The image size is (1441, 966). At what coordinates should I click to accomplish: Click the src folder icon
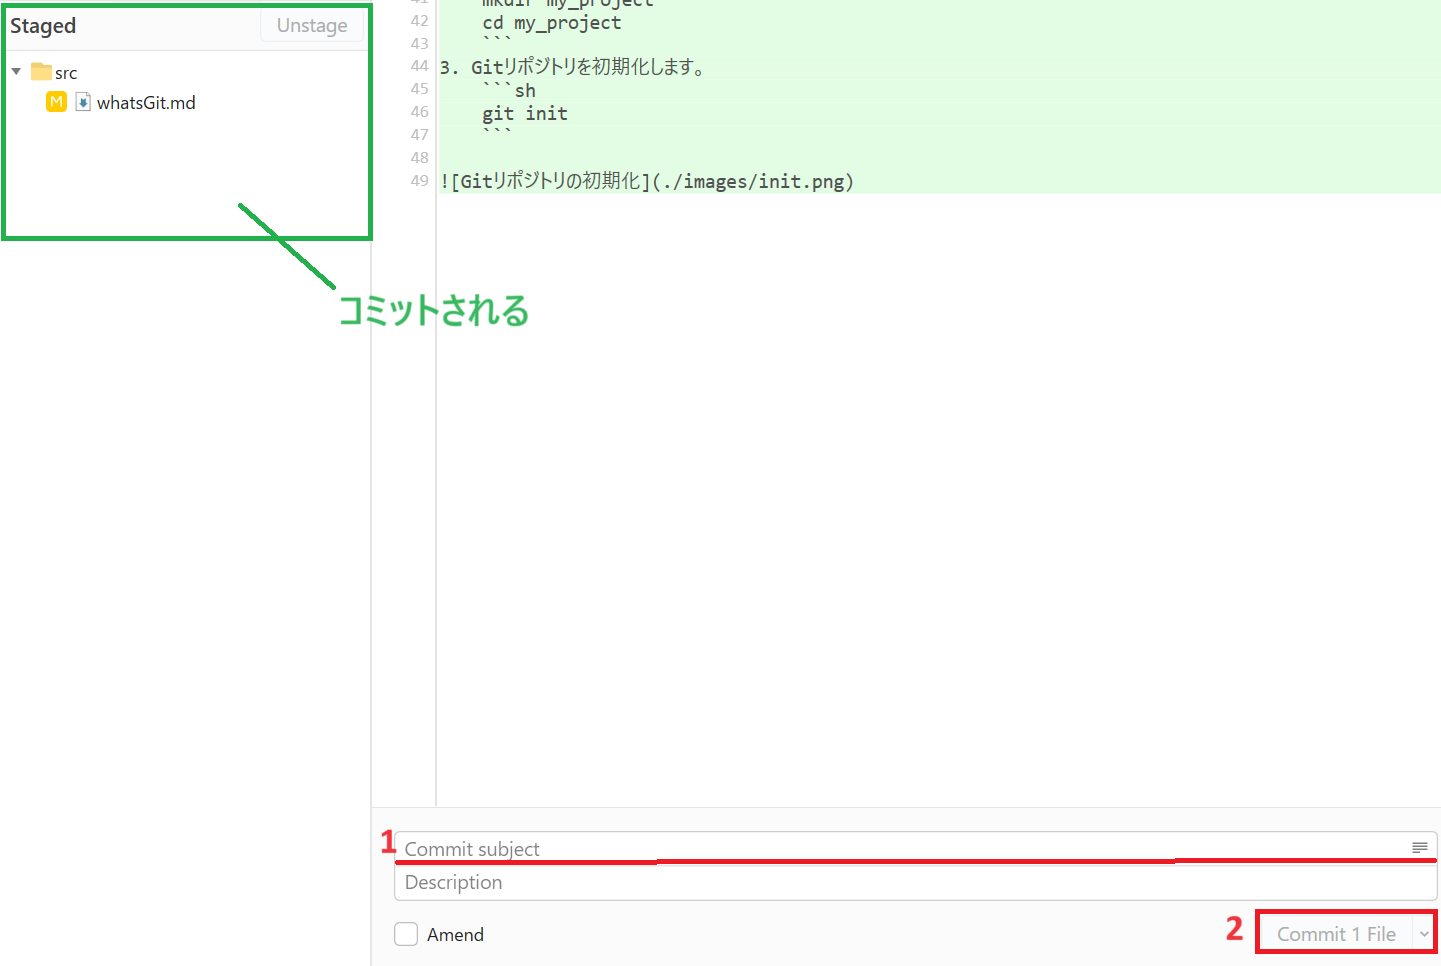click(44, 71)
